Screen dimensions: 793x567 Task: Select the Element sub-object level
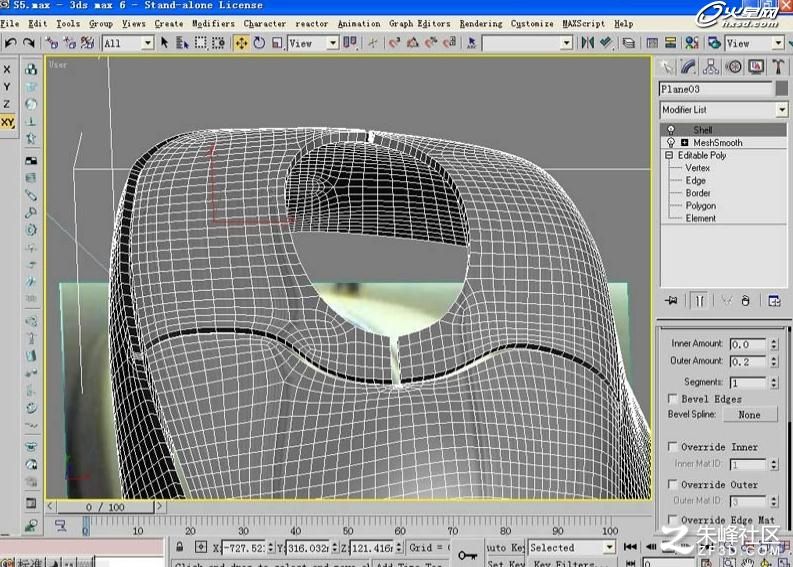[x=700, y=219]
